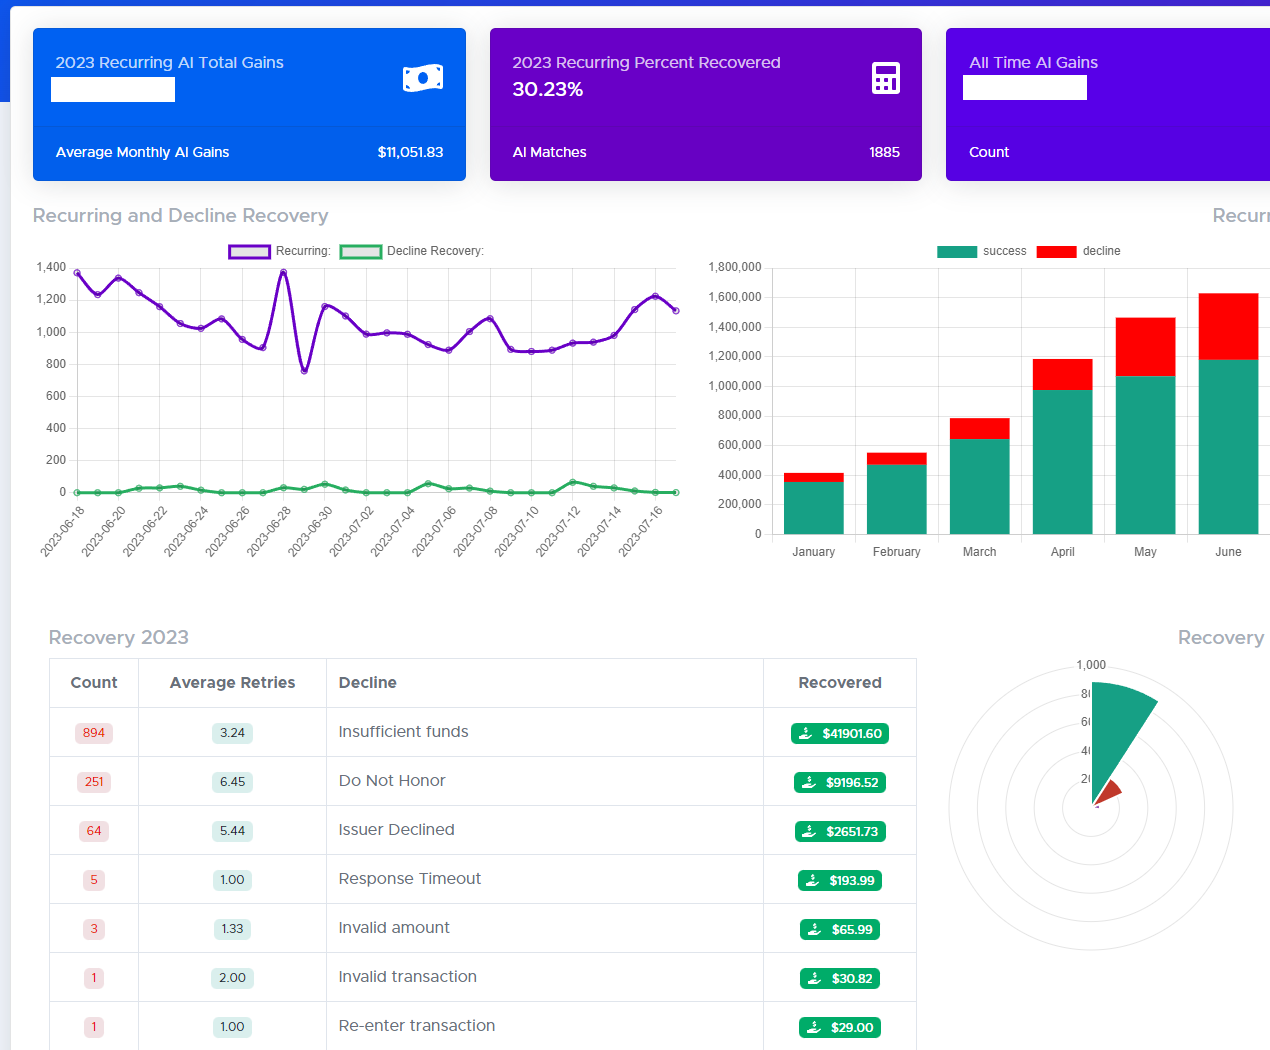Click the hand icon beside $9196.52
Screen dimensions: 1270x1050
[810, 782]
